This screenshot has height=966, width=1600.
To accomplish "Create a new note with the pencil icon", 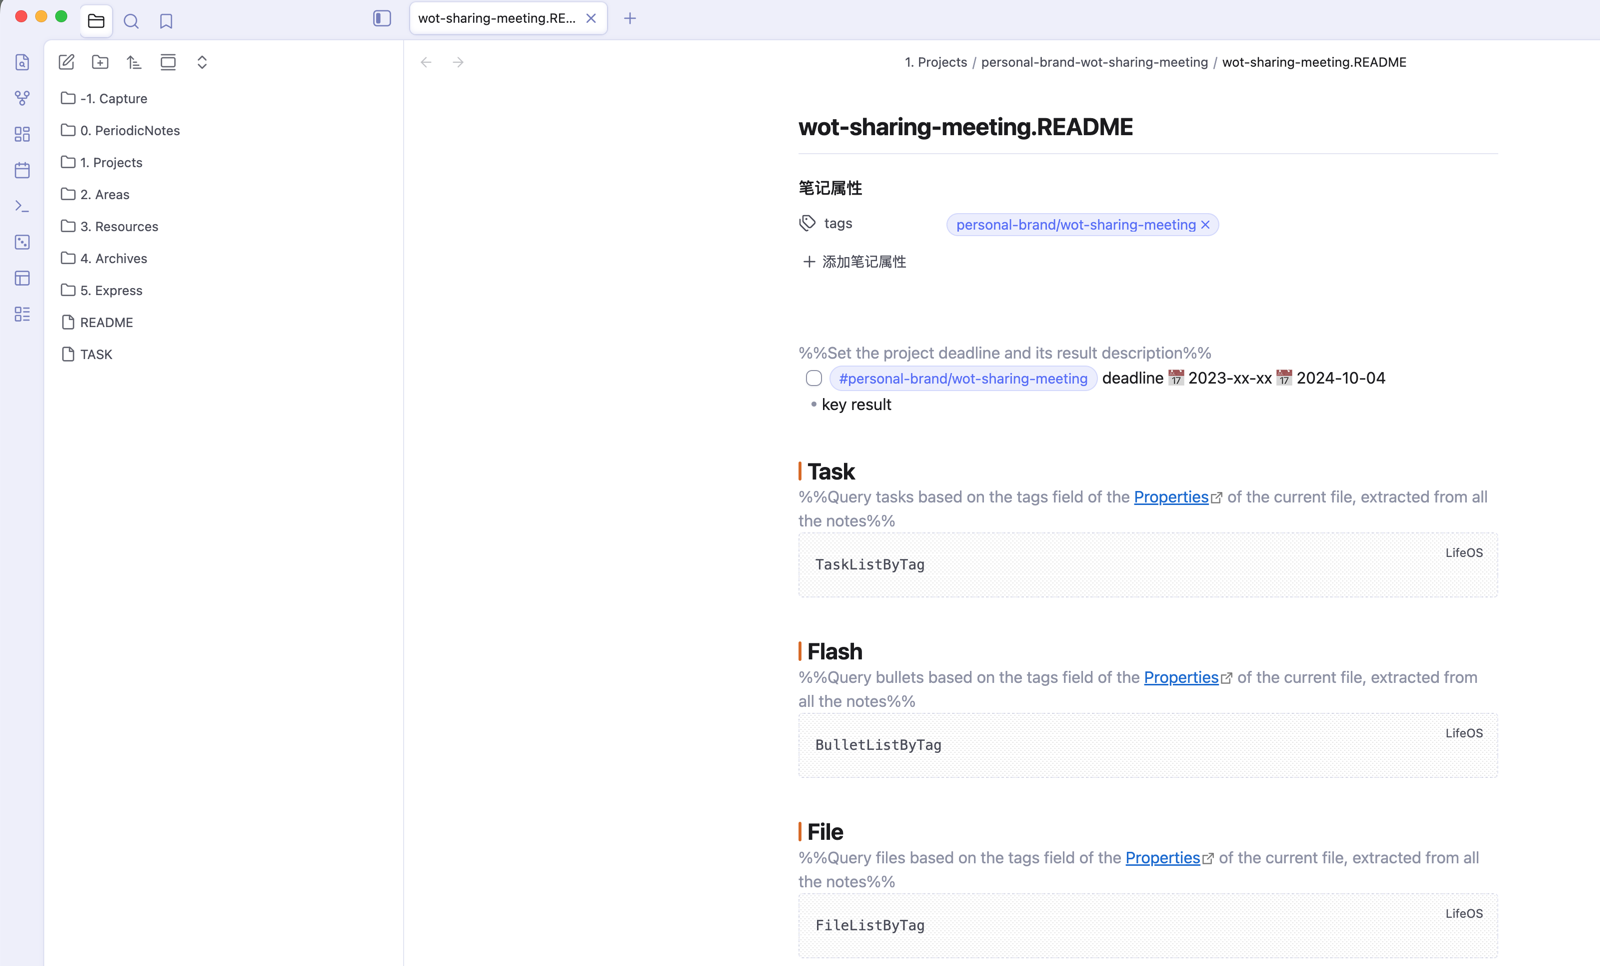I will coord(66,62).
